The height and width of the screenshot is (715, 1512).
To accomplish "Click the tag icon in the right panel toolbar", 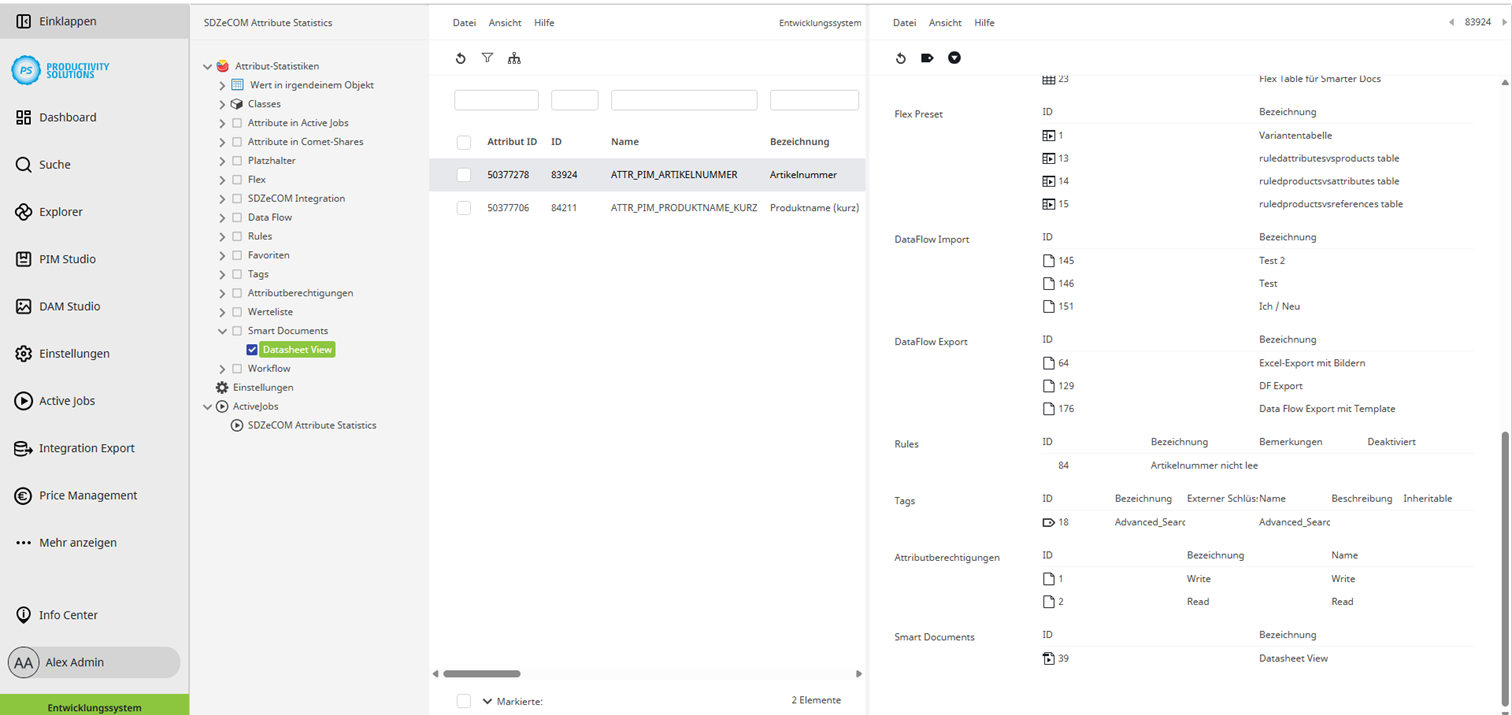I will [927, 58].
